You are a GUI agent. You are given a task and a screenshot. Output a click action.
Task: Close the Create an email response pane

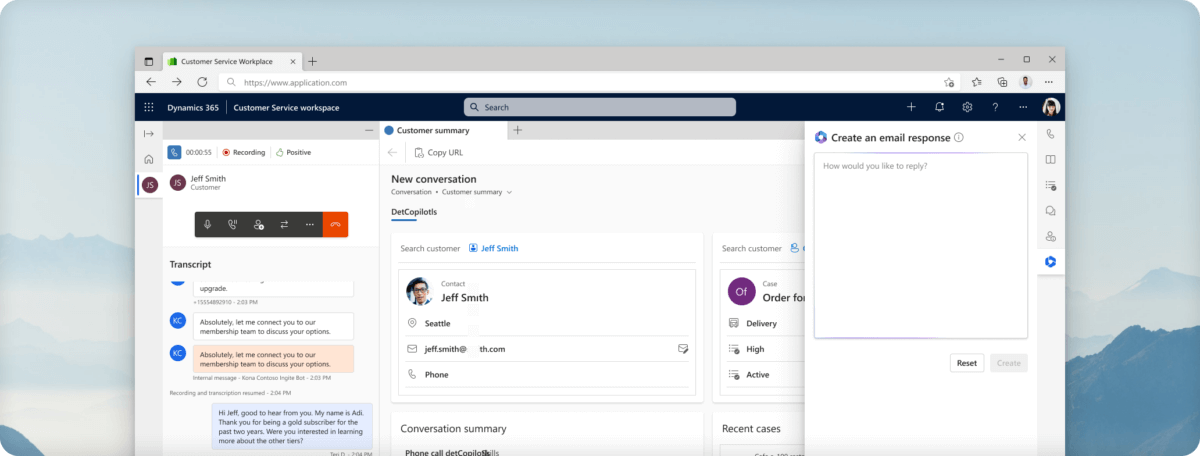point(1021,137)
